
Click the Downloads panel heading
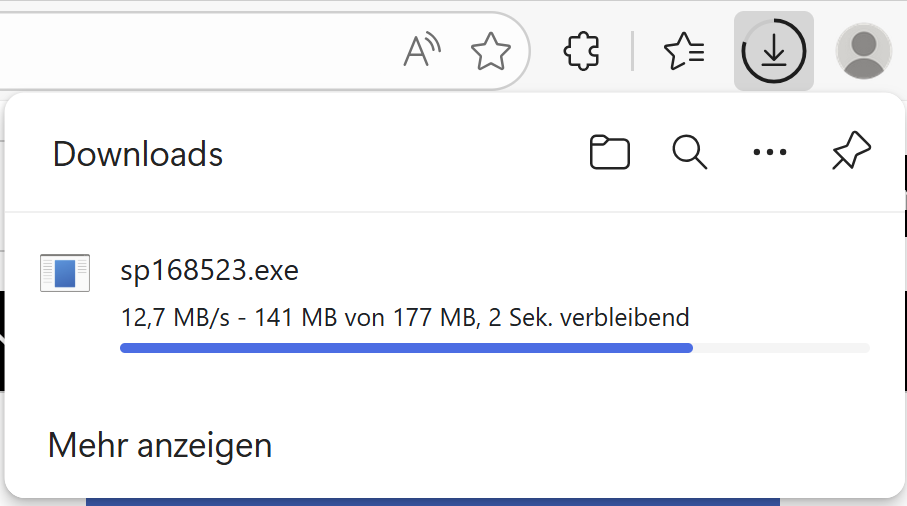[x=138, y=154]
